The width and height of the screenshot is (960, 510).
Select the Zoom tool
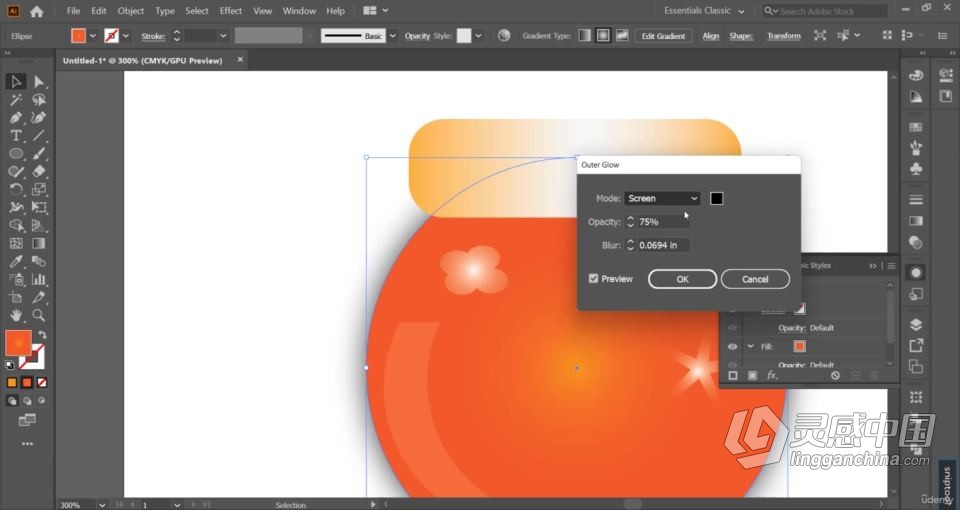[x=39, y=315]
